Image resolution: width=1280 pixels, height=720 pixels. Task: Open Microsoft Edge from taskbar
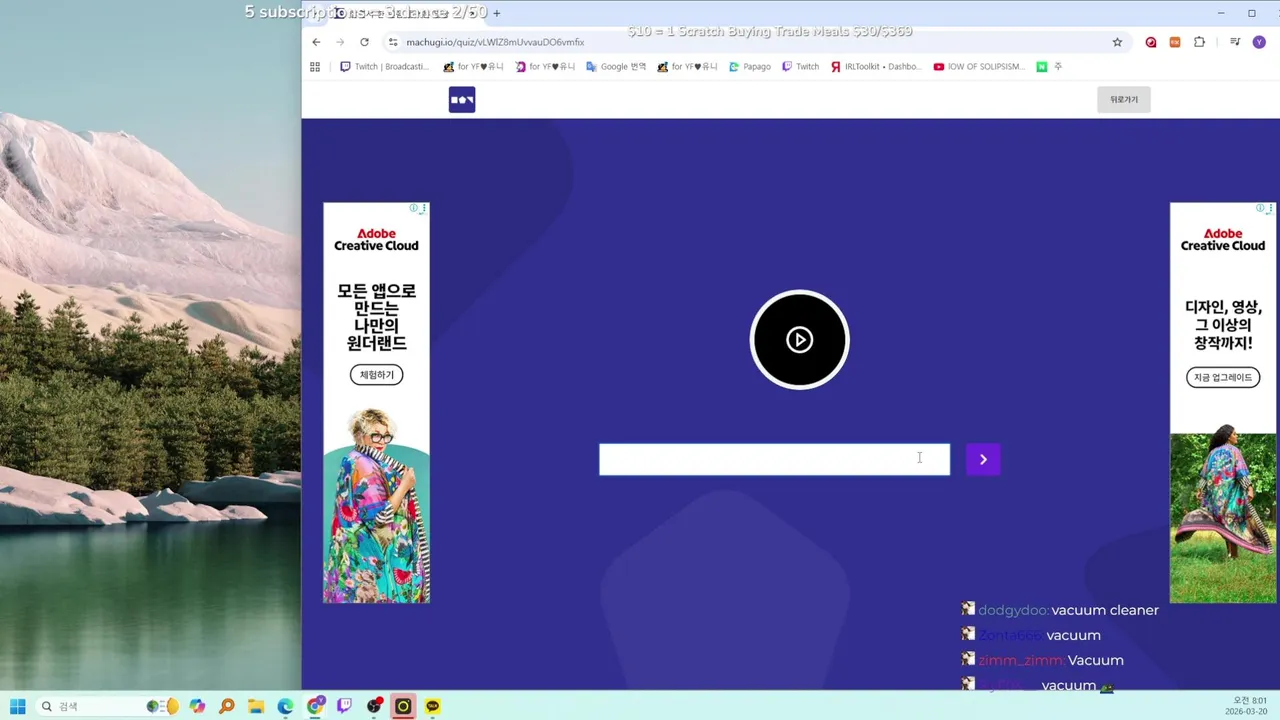(x=285, y=706)
